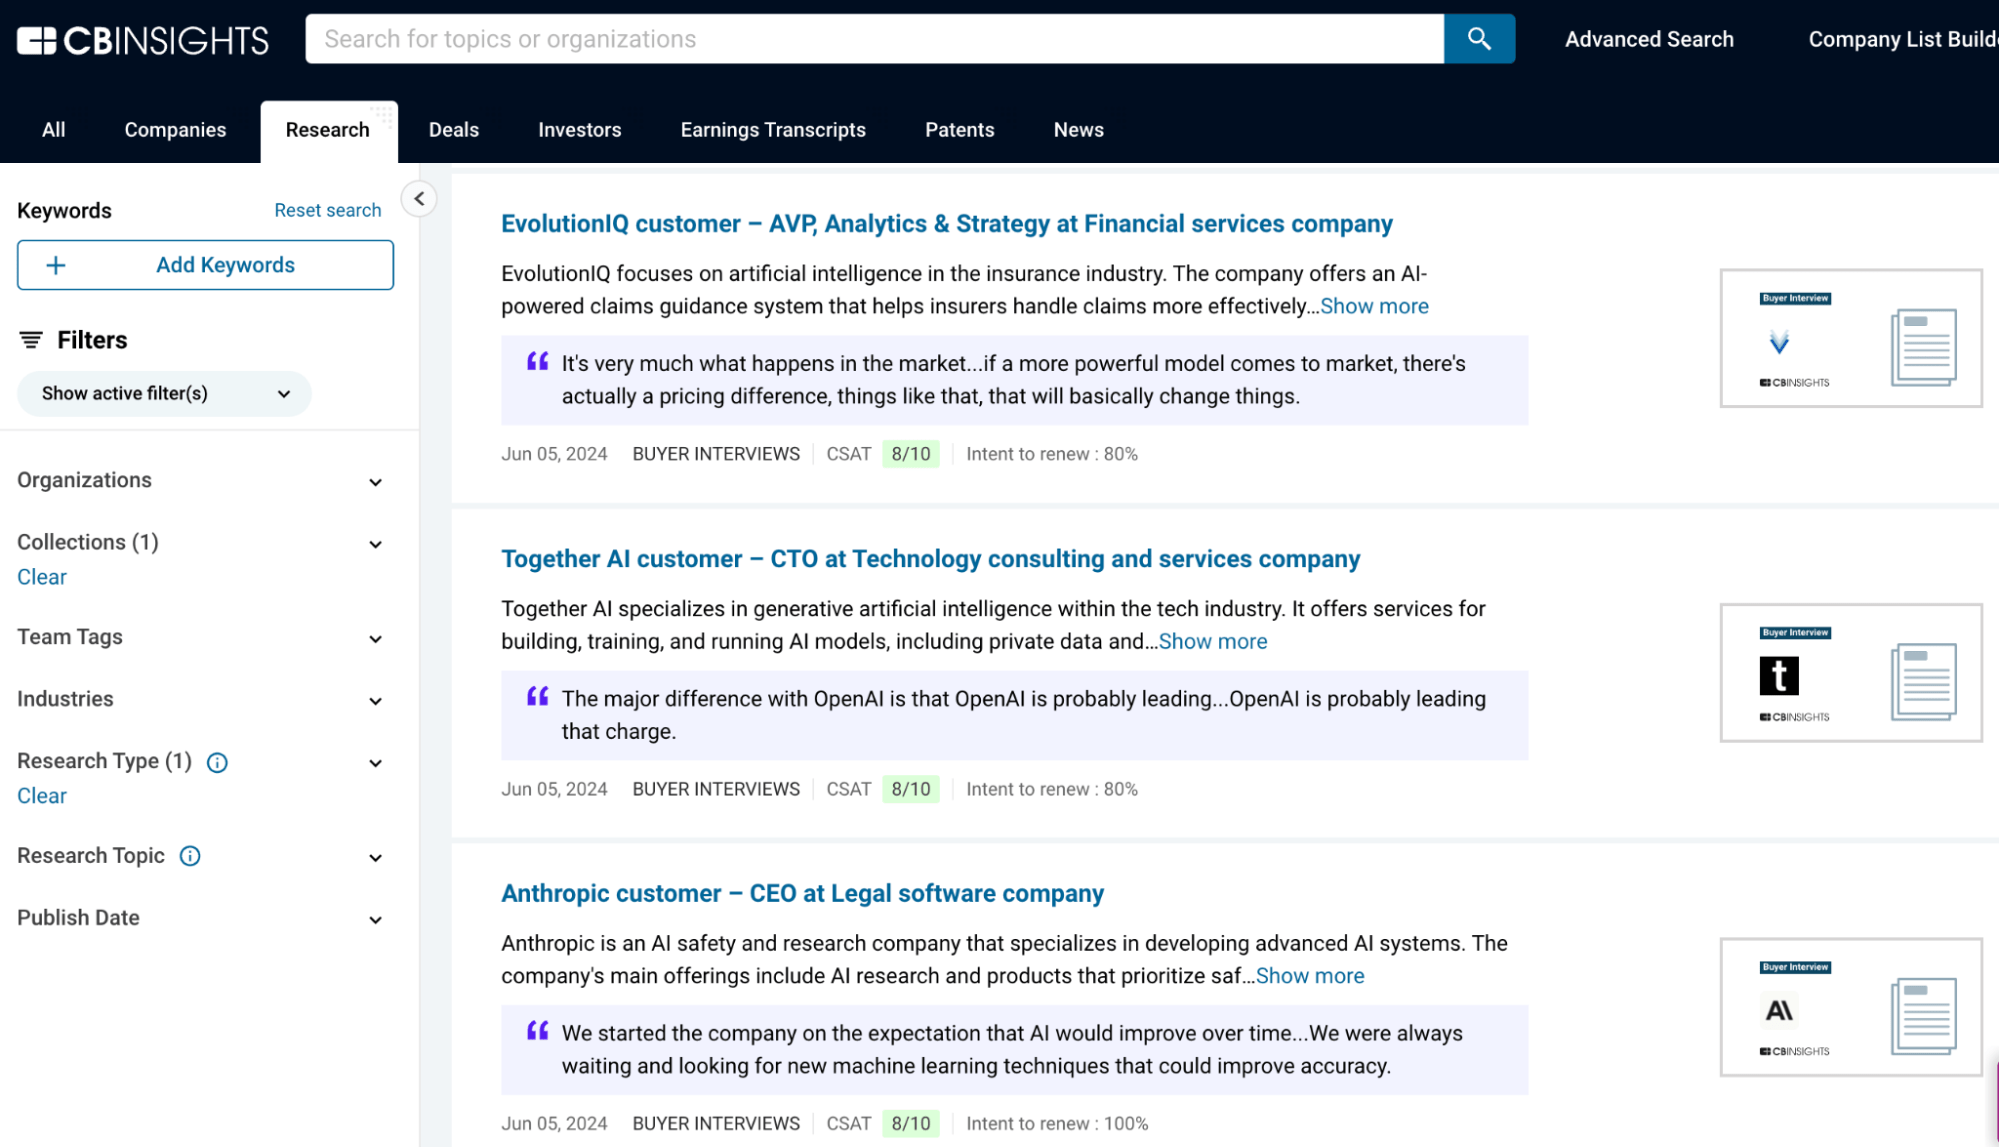Collapse the filters sidebar with the arrow
This screenshot has height=1147, width=1999.
[x=419, y=198]
